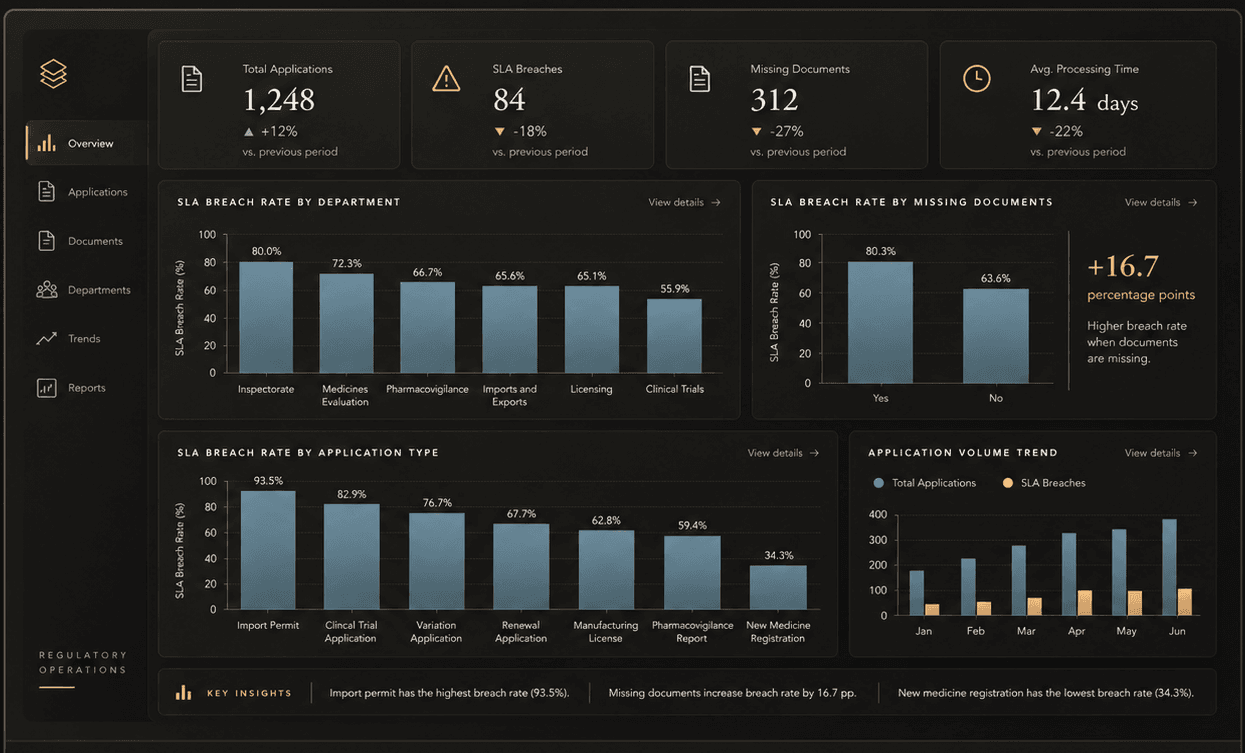View details for Breach Rate by Missing Documents
The width and height of the screenshot is (1245, 753).
click(1161, 202)
